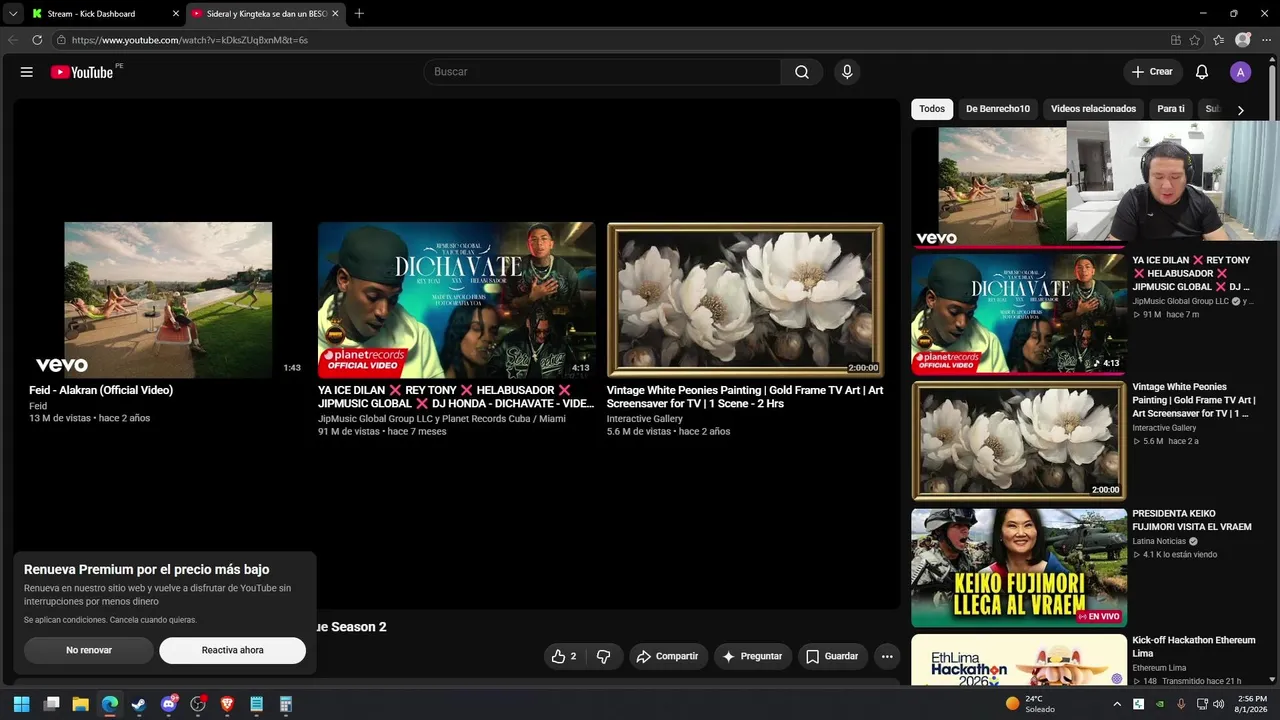This screenshot has height=720, width=1280.
Task: Open File Explorer from the taskbar
Action: pyautogui.click(x=80, y=704)
